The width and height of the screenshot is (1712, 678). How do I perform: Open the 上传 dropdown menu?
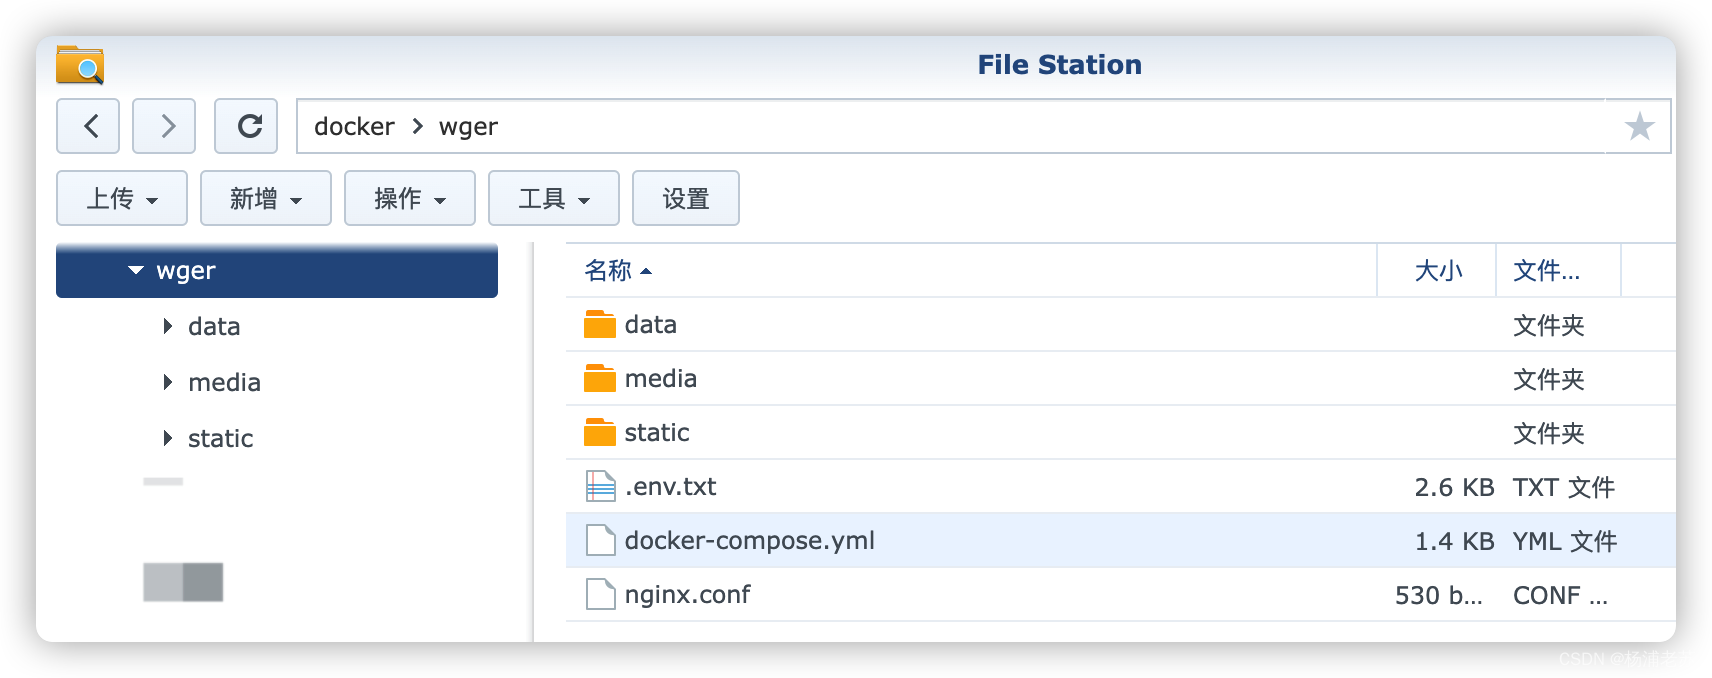(x=122, y=198)
